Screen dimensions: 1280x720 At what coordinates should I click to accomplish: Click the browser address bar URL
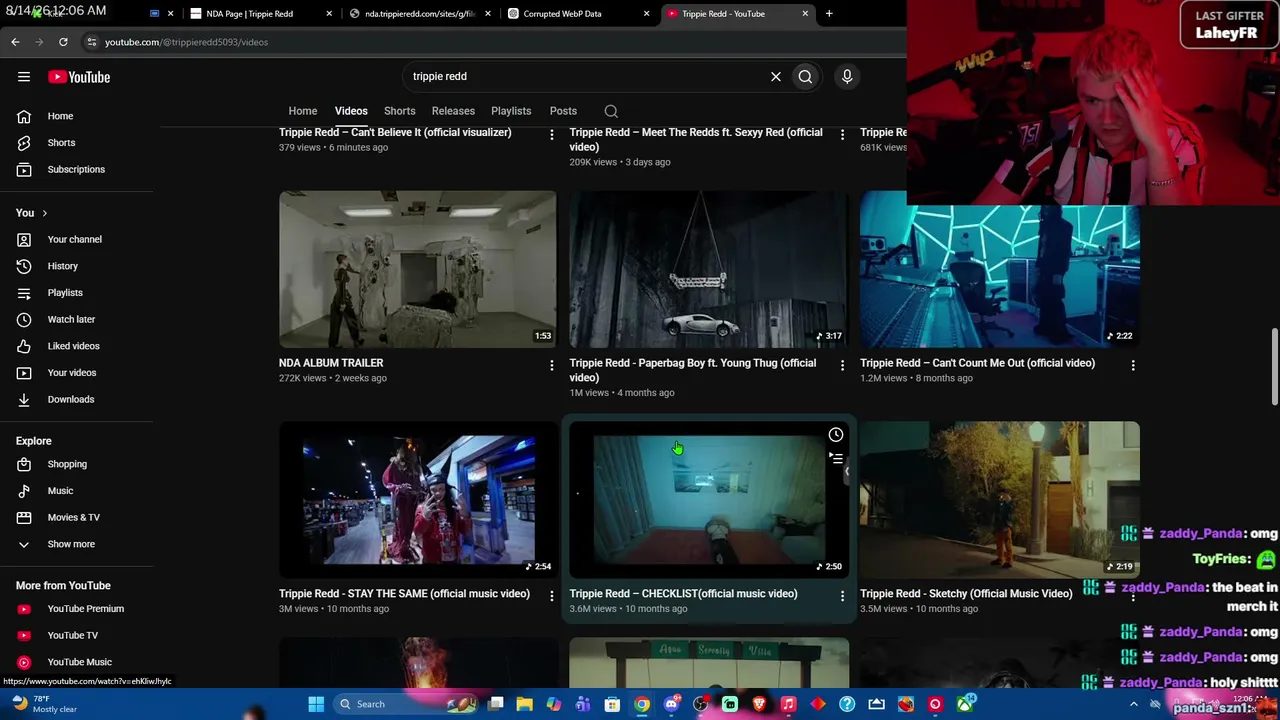point(186,42)
